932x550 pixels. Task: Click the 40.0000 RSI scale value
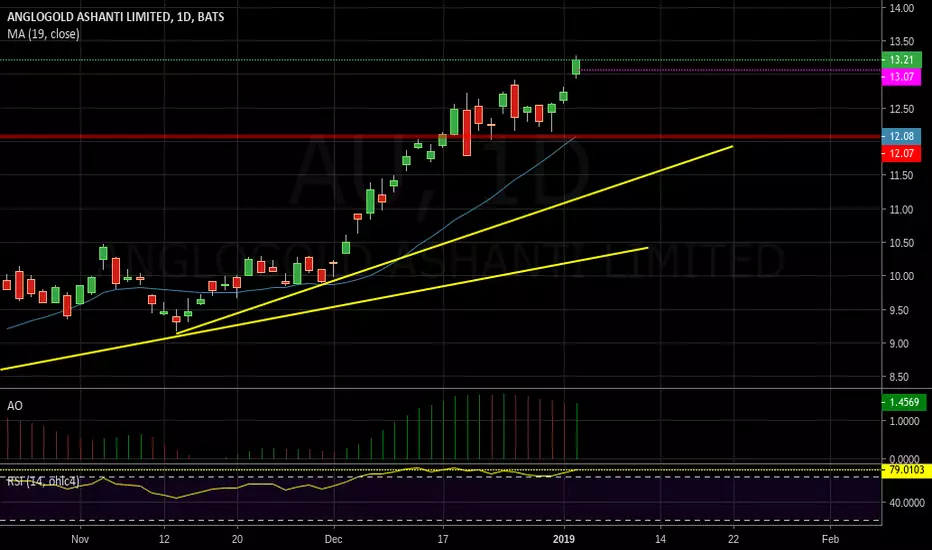[906, 502]
